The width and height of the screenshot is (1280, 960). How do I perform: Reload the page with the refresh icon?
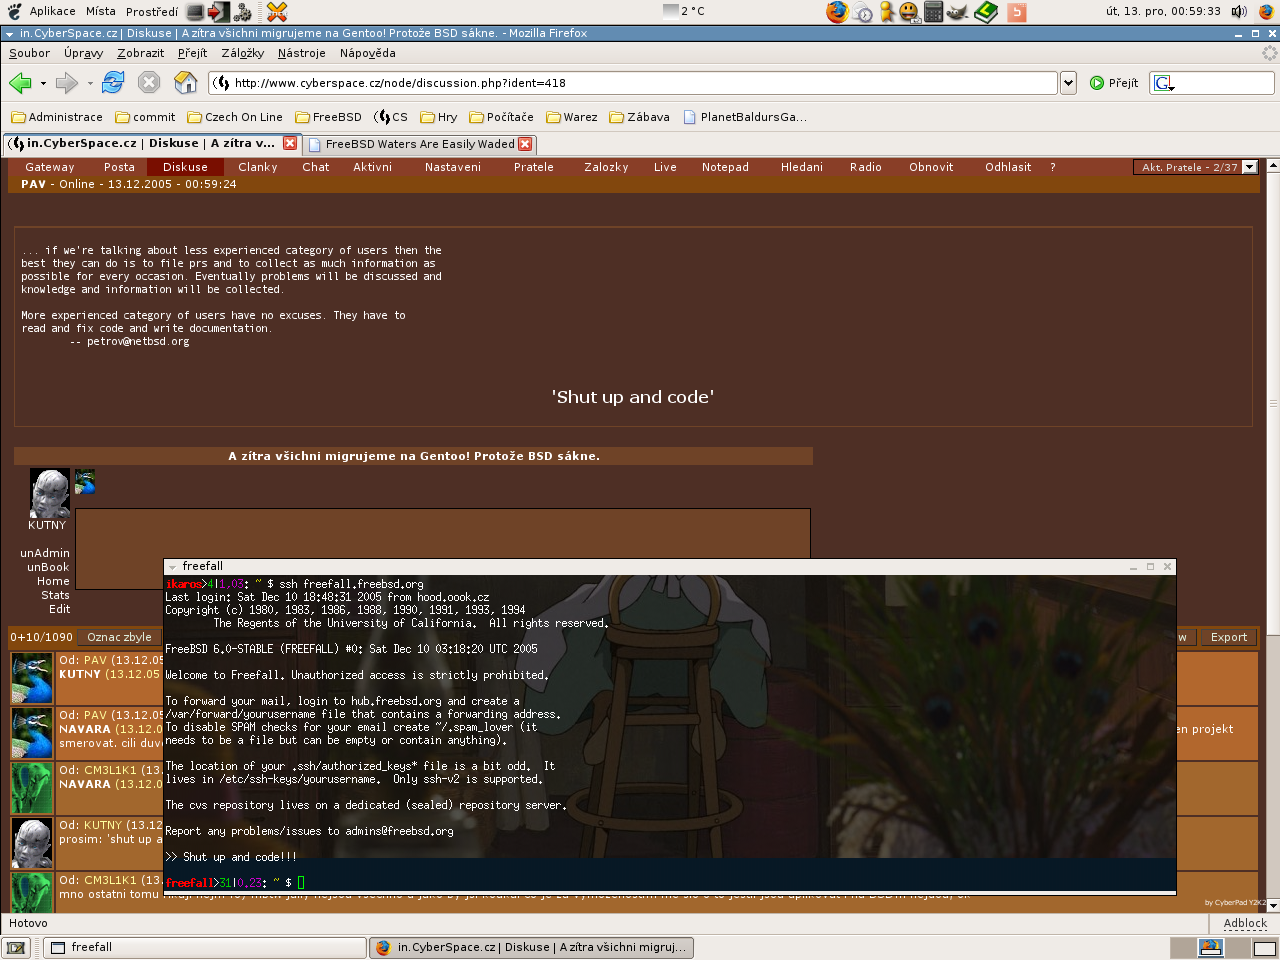pos(113,83)
